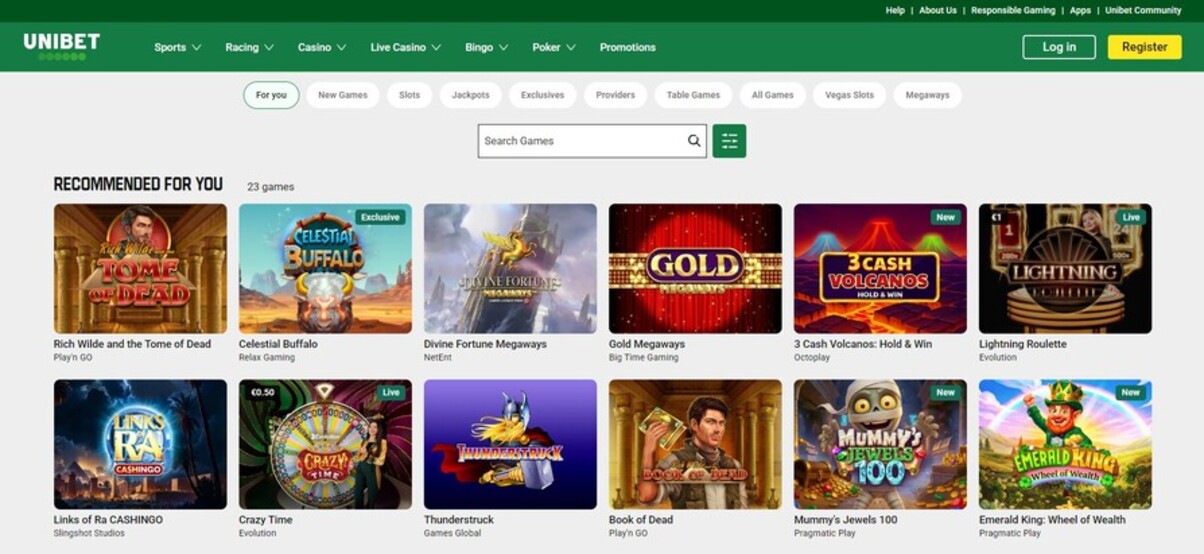Open the Lightning Roulette live thumbnail
This screenshot has height=554, width=1204.
point(1065,268)
